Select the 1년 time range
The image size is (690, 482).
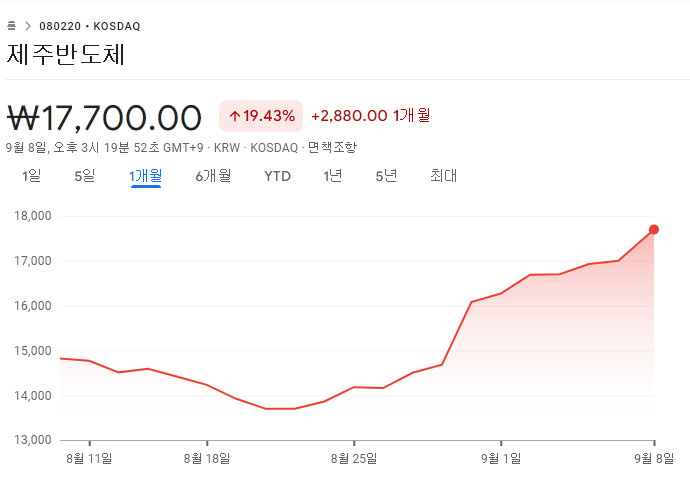(333, 176)
